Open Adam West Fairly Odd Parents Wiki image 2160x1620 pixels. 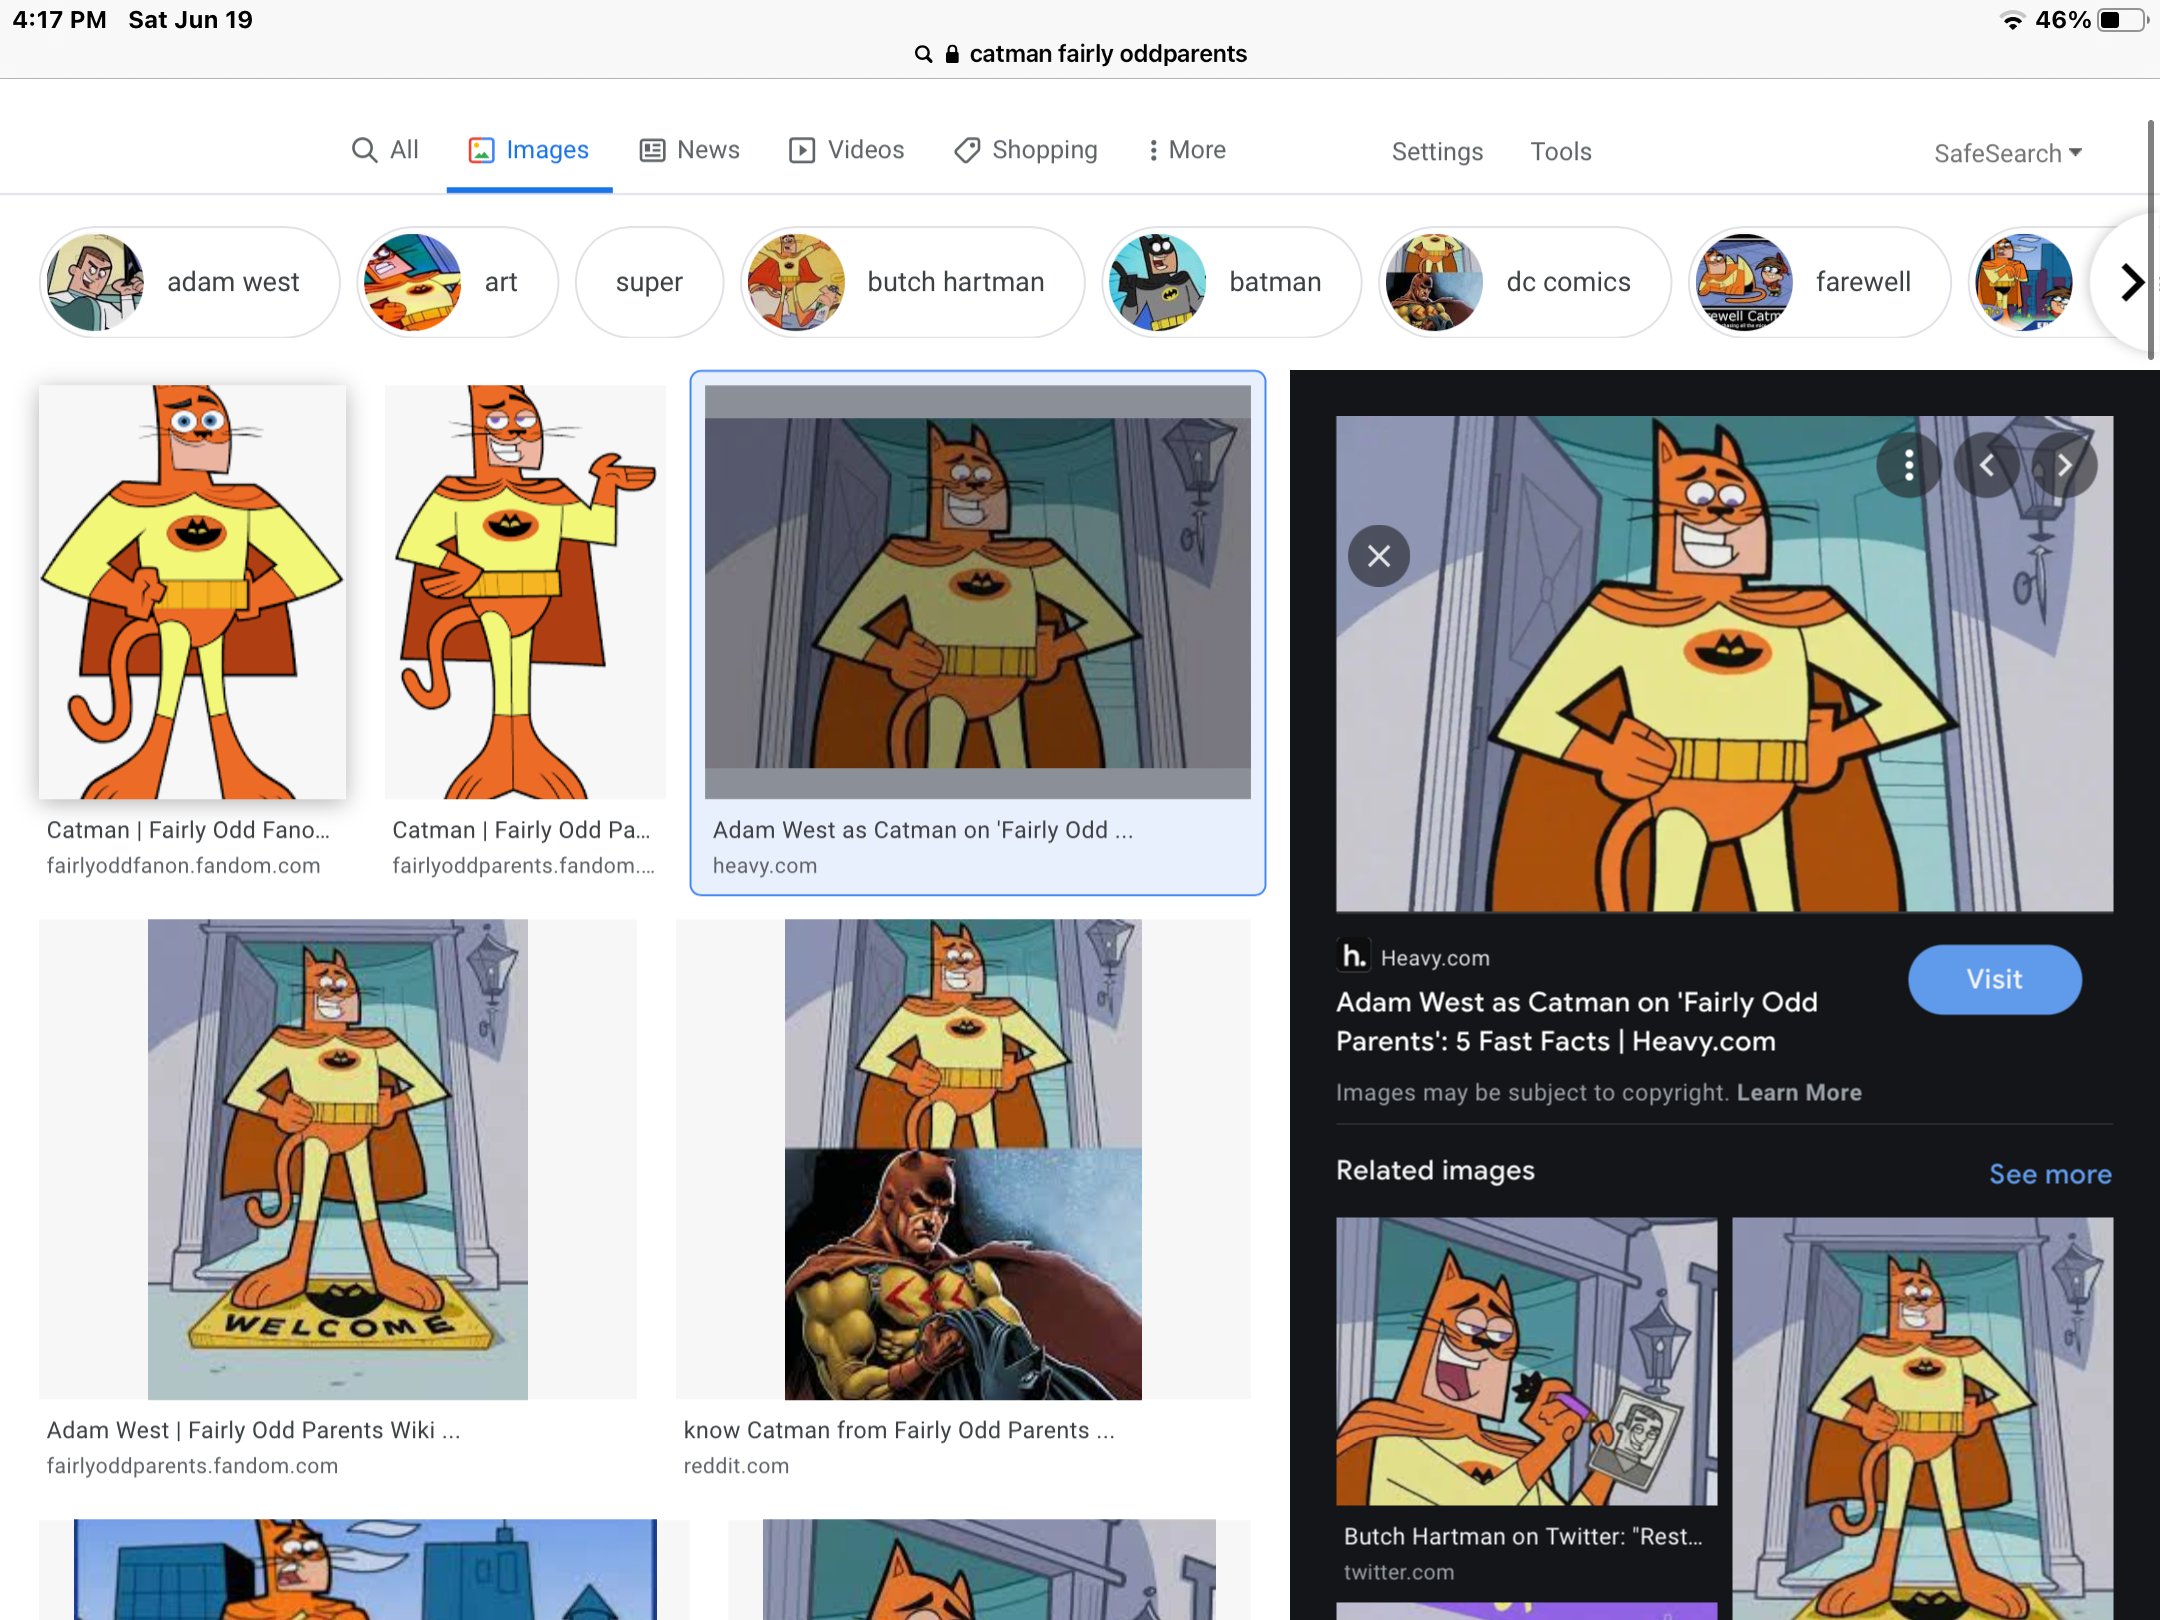pyautogui.click(x=337, y=1159)
